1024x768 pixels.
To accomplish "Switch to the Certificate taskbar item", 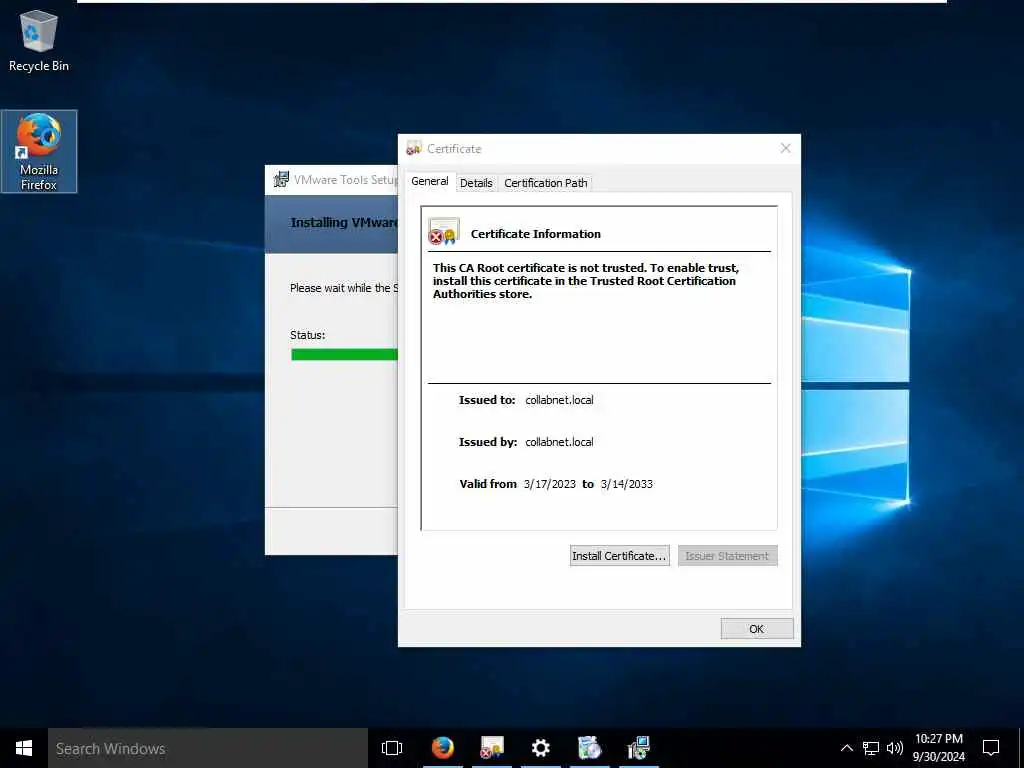I will (492, 748).
